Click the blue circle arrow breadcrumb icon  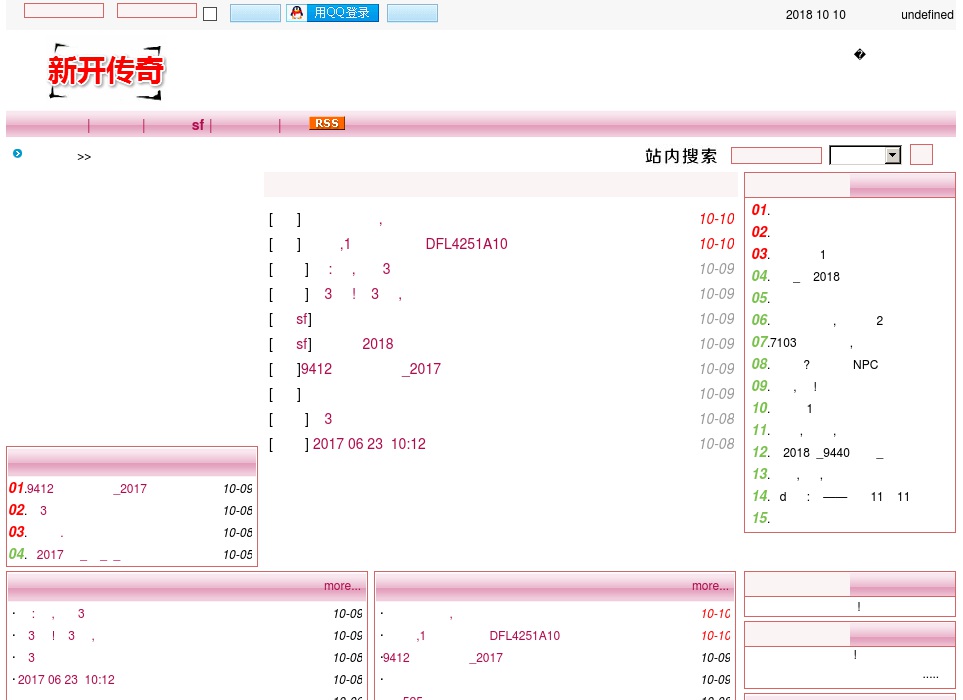coord(17,154)
